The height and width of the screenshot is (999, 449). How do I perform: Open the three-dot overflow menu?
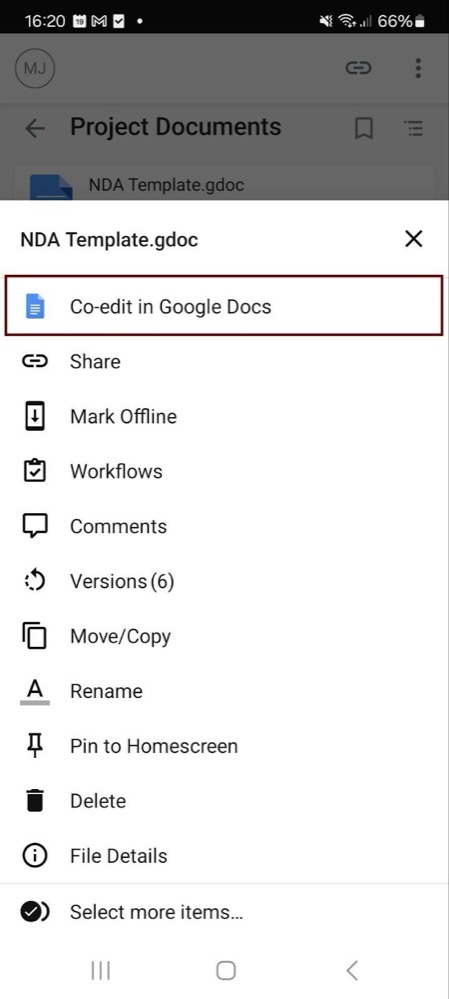[418, 68]
